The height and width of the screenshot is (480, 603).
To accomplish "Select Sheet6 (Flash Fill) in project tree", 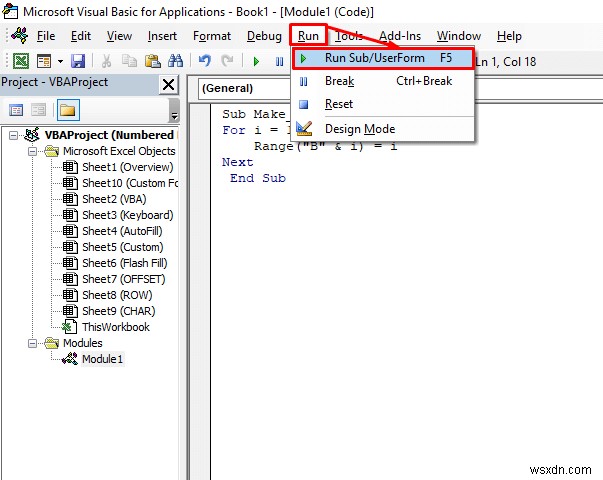I will pos(125,263).
